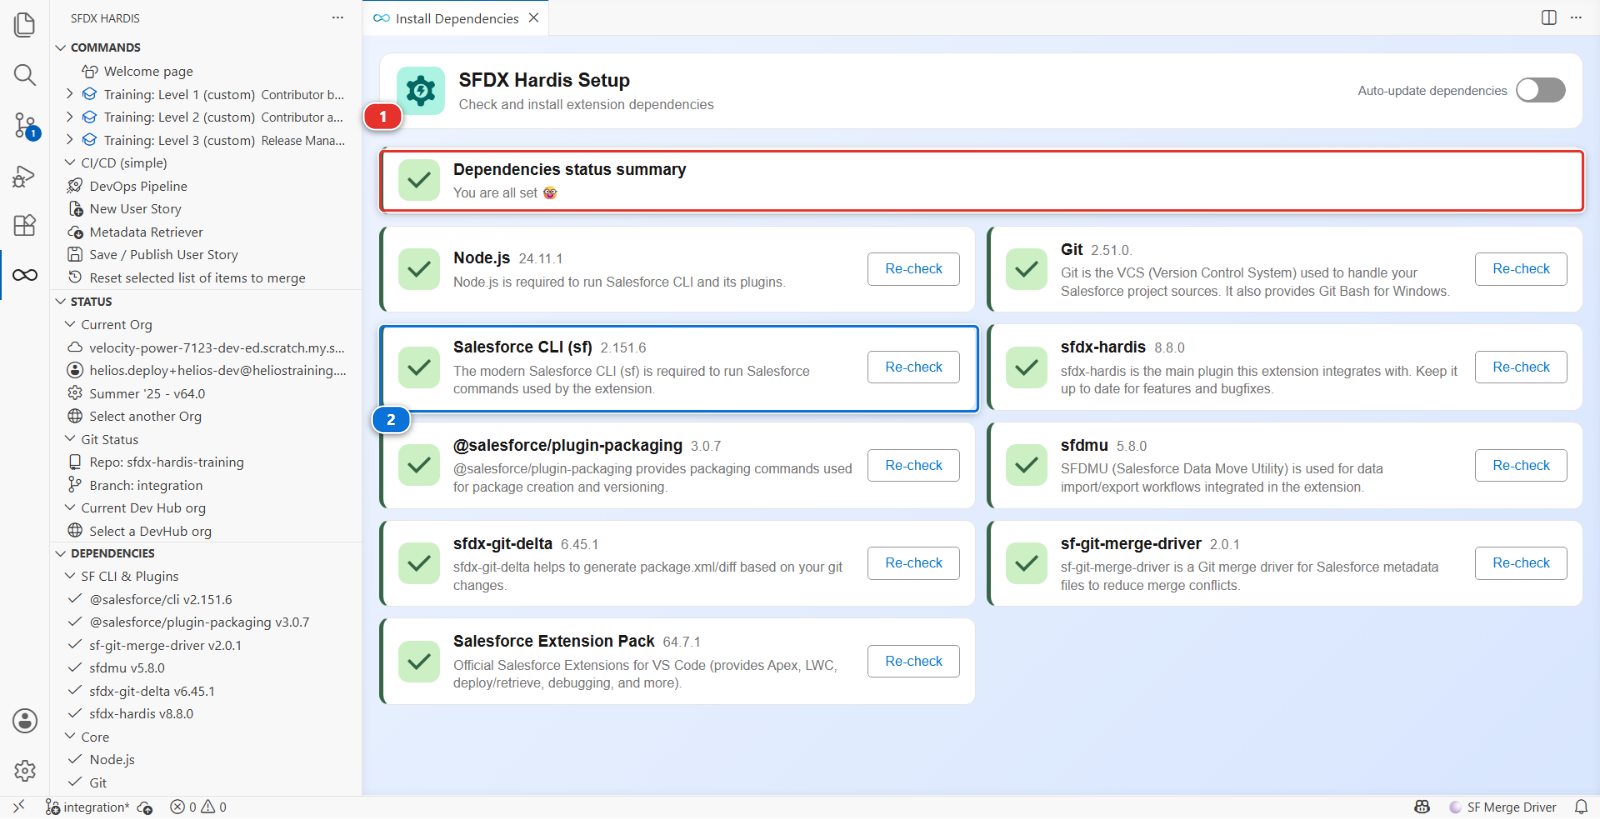1600x819 pixels.
Task: Collapse the STATUS section
Action: 61,302
